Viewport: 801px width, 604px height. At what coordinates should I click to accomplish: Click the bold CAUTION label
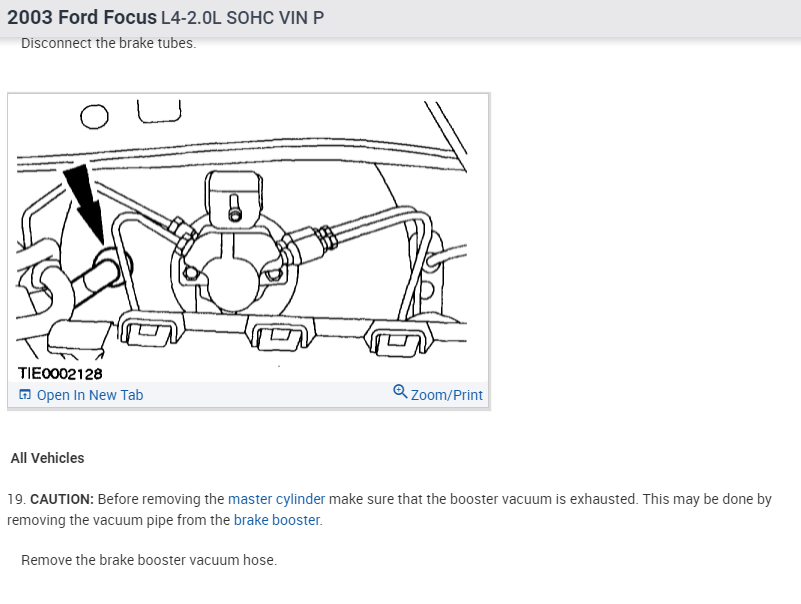[62, 499]
